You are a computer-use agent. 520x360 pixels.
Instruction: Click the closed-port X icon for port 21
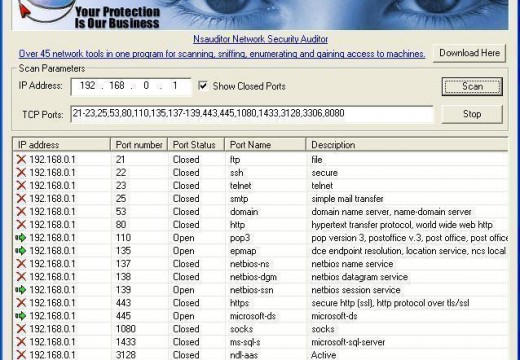tap(21, 159)
